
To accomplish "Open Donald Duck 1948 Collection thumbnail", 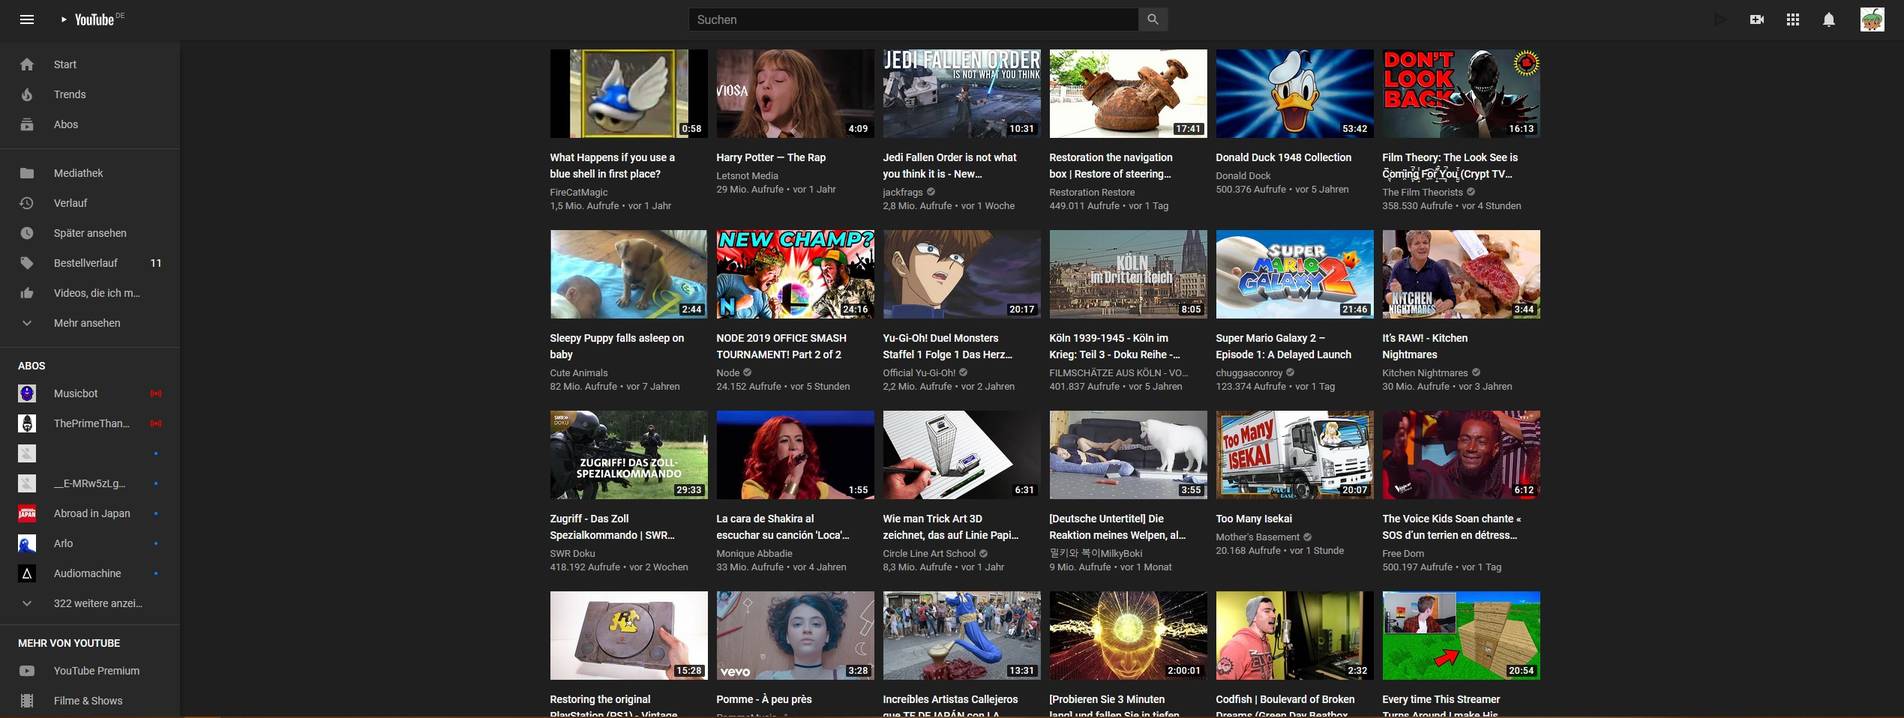I will coord(1294,94).
